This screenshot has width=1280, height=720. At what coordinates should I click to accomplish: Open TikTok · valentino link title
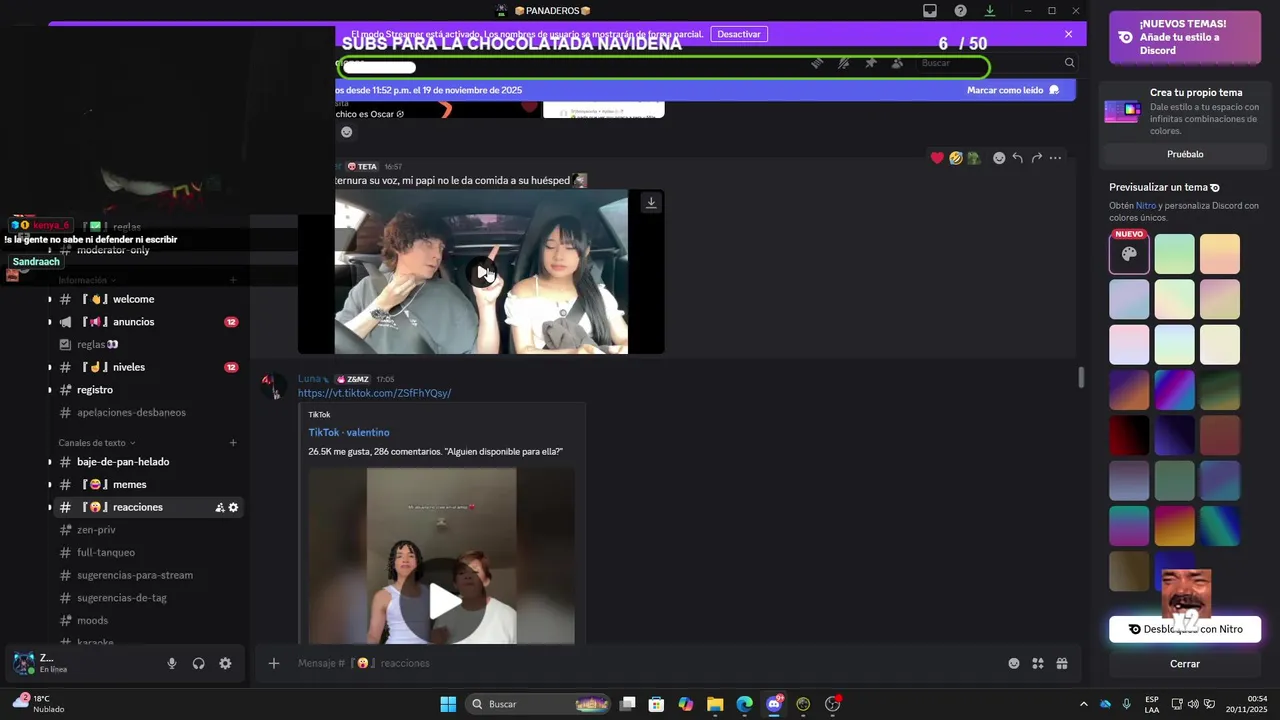click(x=349, y=433)
